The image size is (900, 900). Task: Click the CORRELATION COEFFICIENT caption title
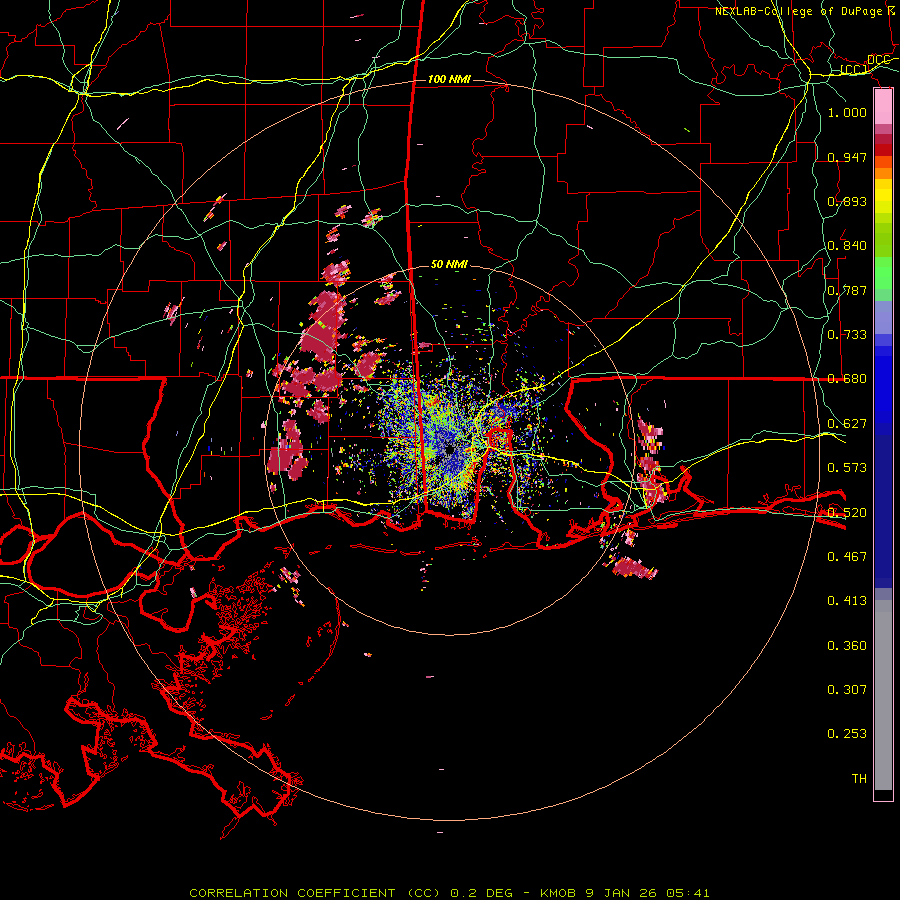tap(292, 893)
